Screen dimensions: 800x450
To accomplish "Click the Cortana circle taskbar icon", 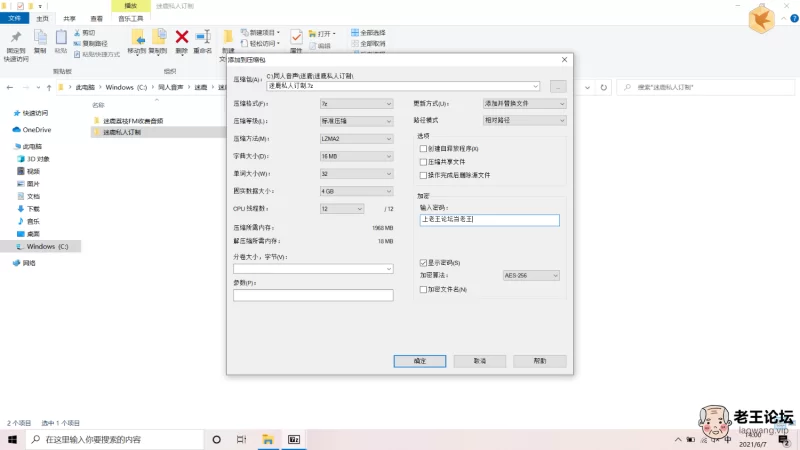I will tap(216, 439).
